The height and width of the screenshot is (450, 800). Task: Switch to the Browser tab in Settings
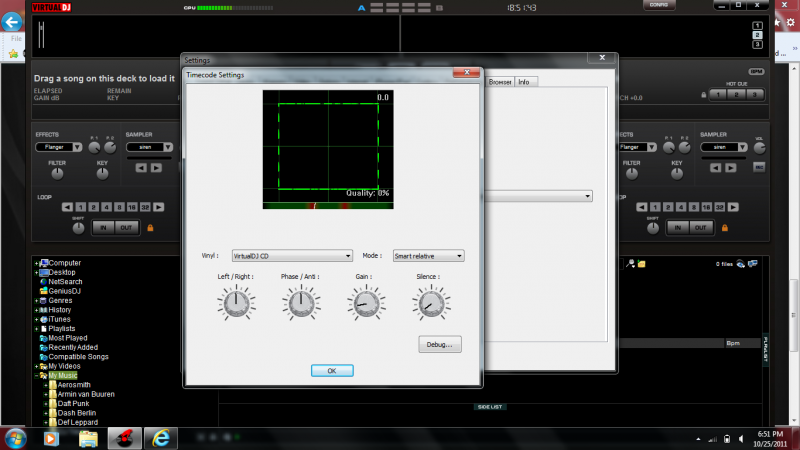(500, 81)
